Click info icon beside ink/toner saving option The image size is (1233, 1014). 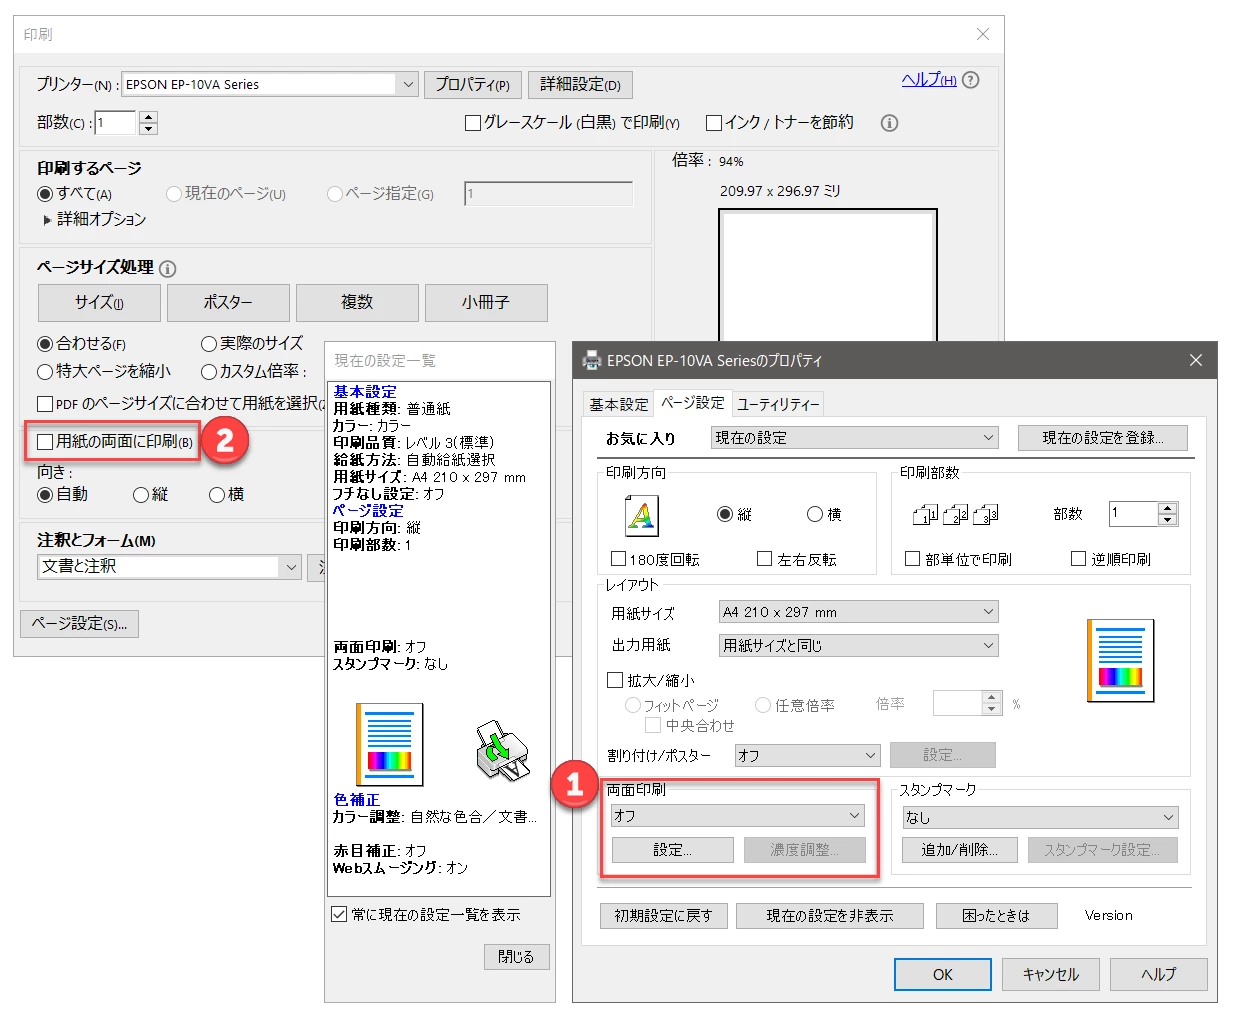coord(889,123)
